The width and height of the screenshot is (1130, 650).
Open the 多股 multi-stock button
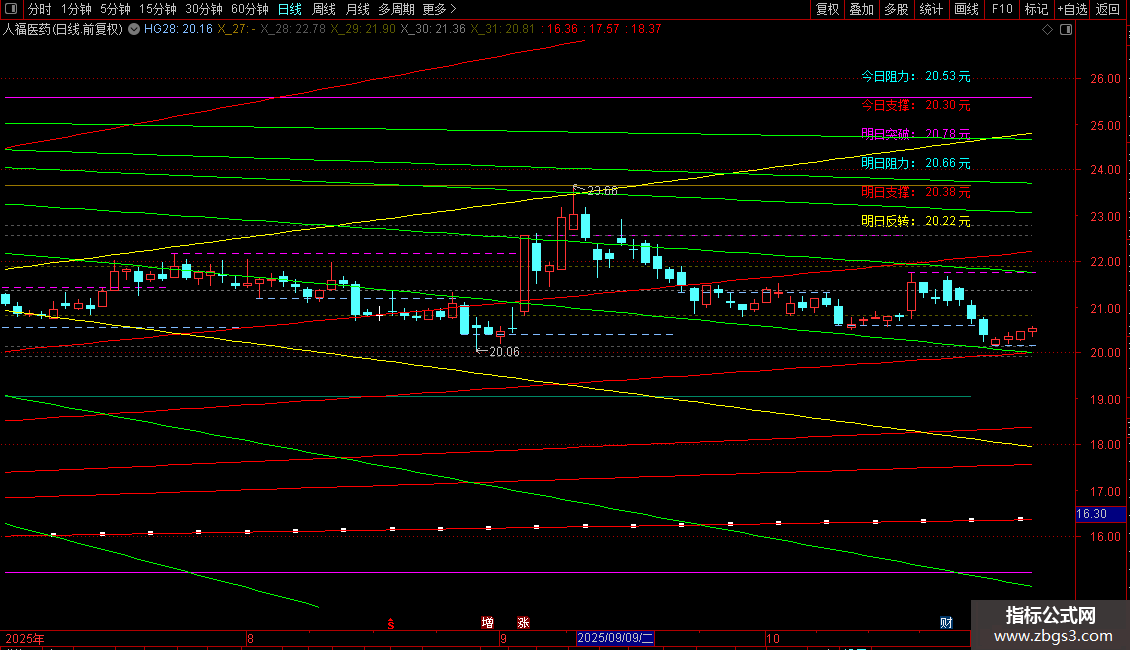(x=896, y=9)
